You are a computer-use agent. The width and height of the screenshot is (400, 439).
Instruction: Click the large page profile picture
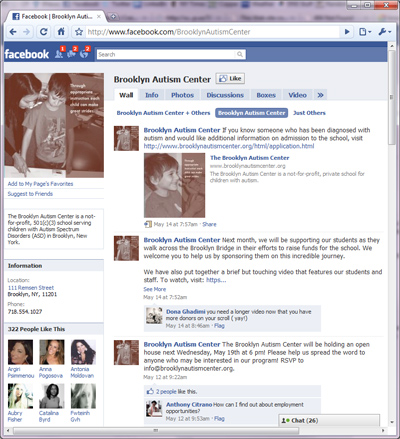tap(54, 125)
